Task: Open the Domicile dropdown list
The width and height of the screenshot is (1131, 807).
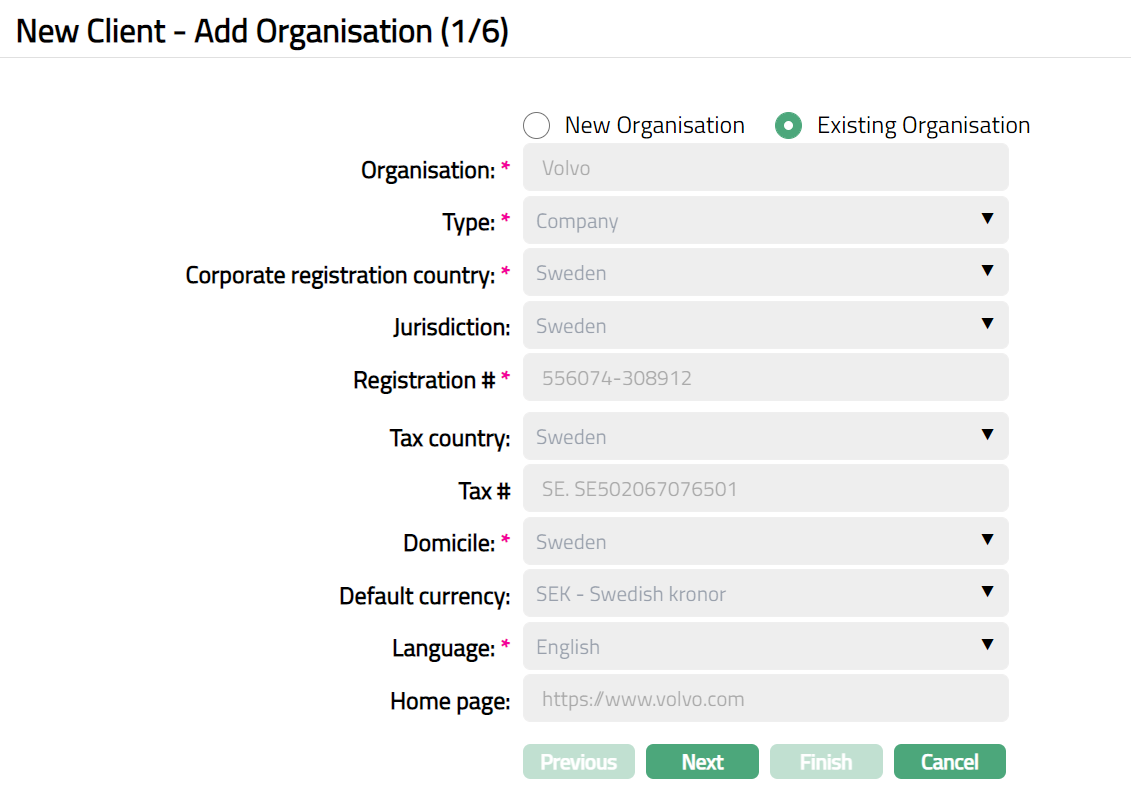Action: coord(765,542)
